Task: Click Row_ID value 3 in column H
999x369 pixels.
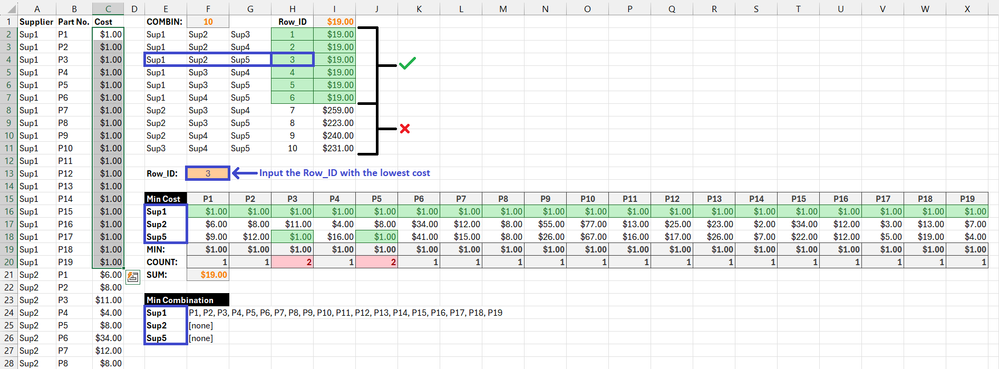Action: pos(292,59)
